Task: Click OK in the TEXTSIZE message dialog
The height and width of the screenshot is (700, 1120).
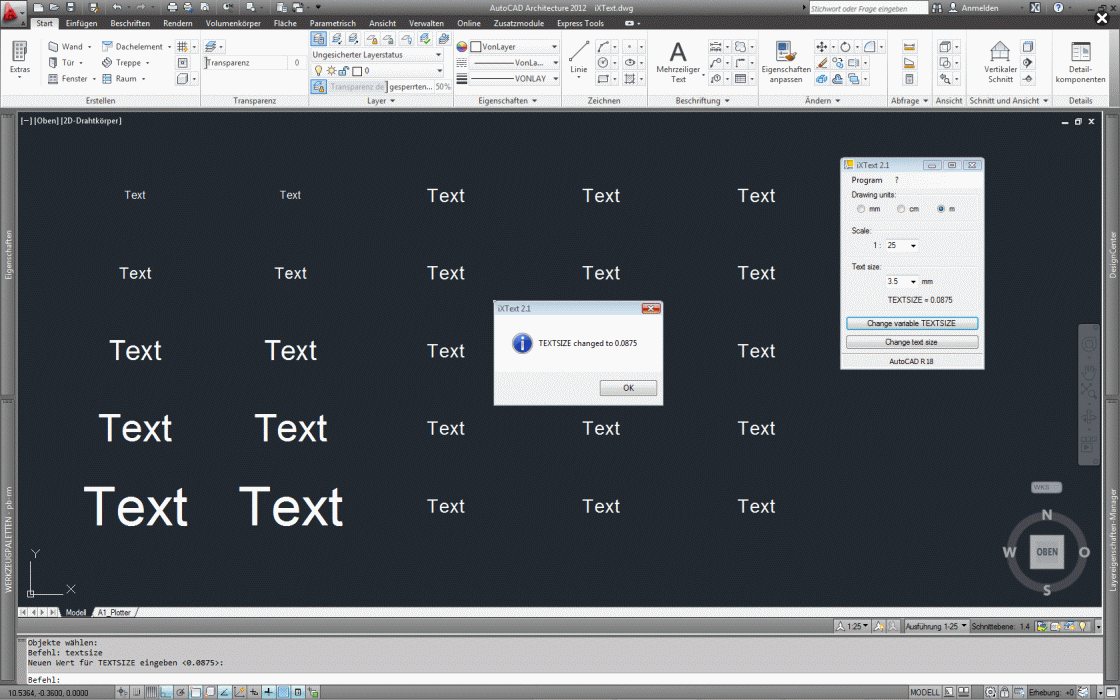Action: [628, 388]
